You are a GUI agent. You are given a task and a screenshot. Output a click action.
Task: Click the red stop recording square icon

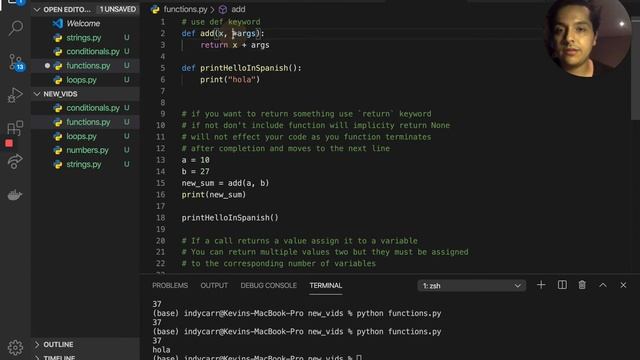(x=9, y=143)
